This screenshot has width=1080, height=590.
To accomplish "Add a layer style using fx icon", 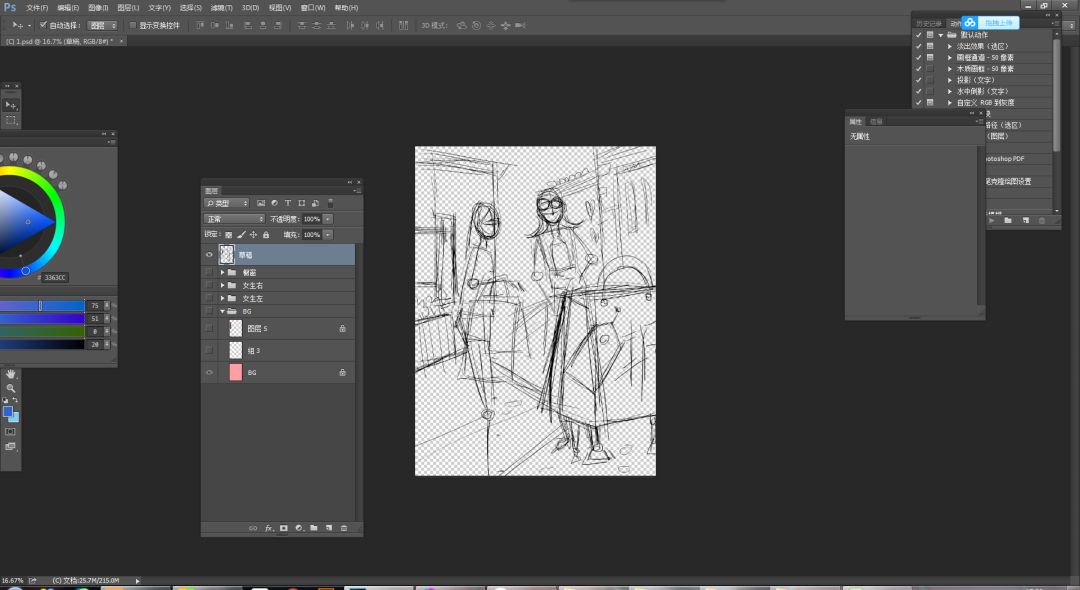I will 269,527.
